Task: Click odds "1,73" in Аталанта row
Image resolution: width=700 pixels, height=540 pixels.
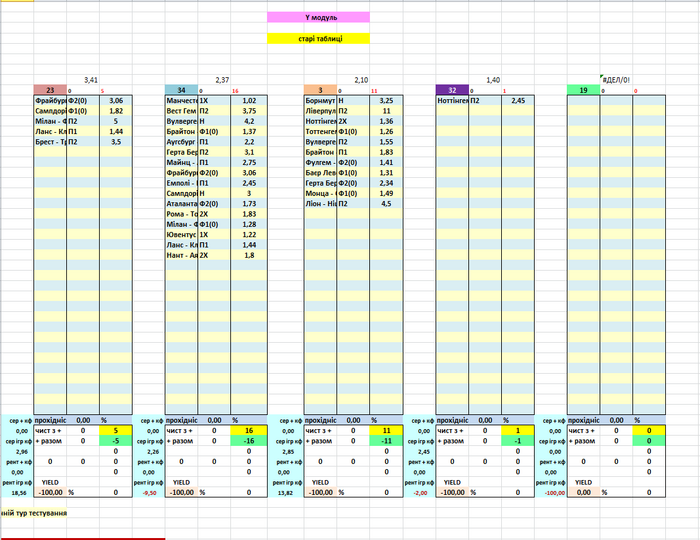Action: tap(249, 204)
